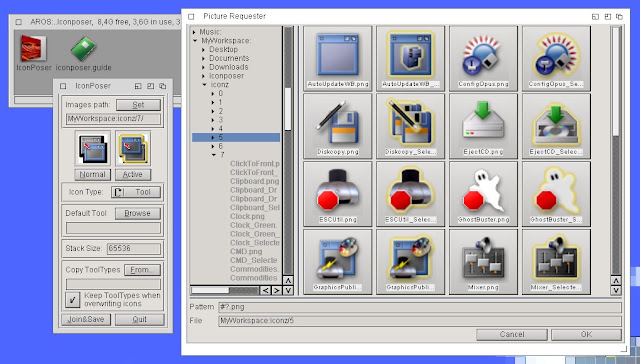640x364 pixels.
Task: Click the Set images path button
Action: point(138,105)
